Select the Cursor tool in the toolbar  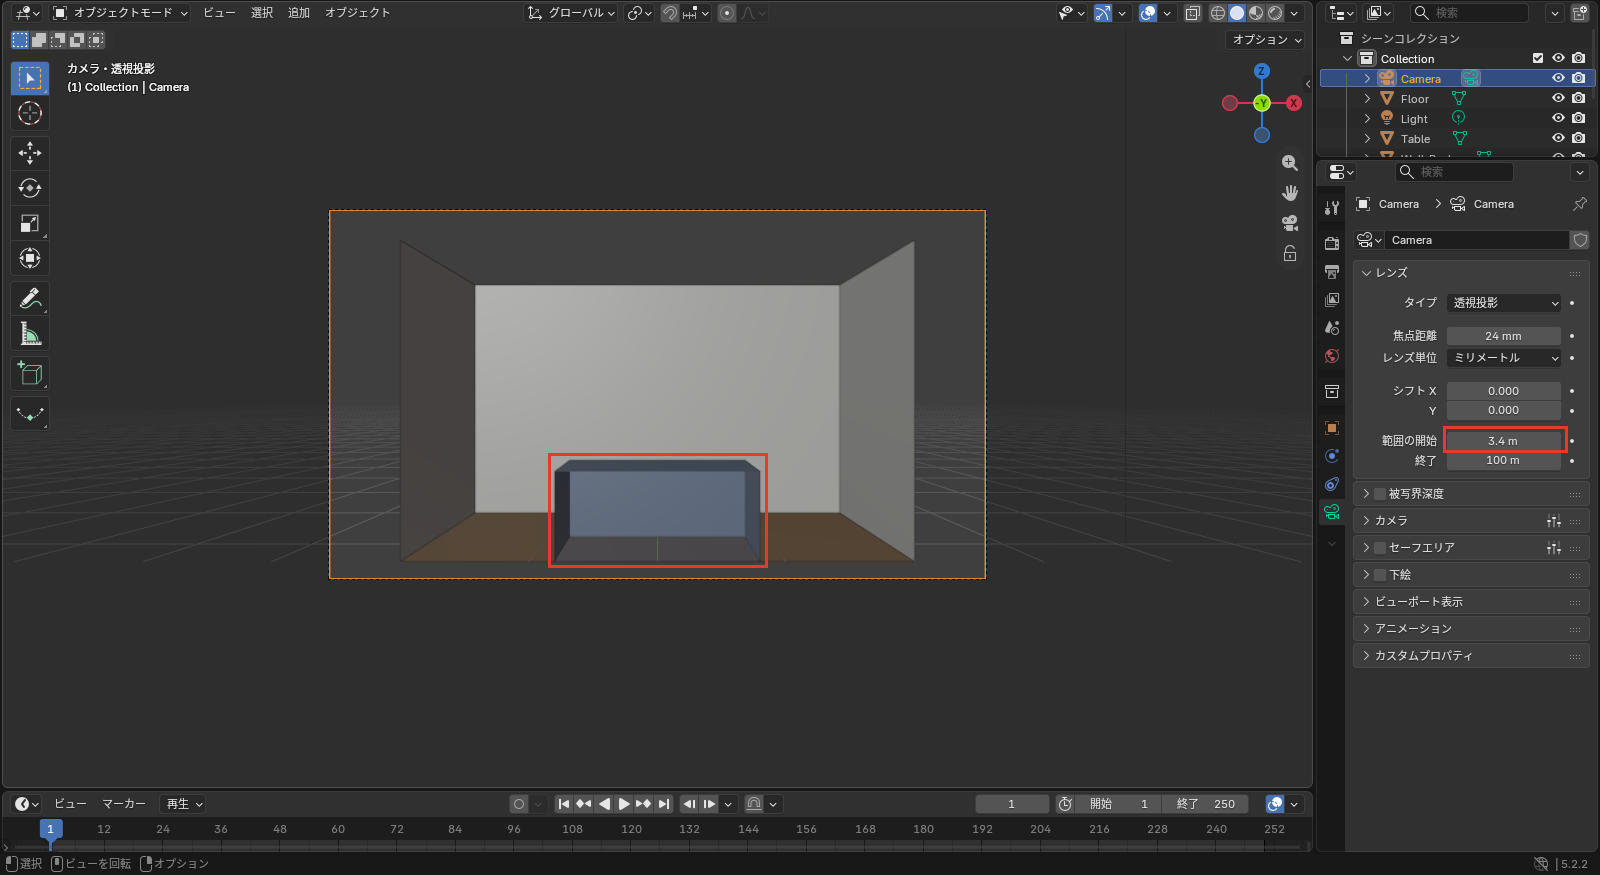30,113
